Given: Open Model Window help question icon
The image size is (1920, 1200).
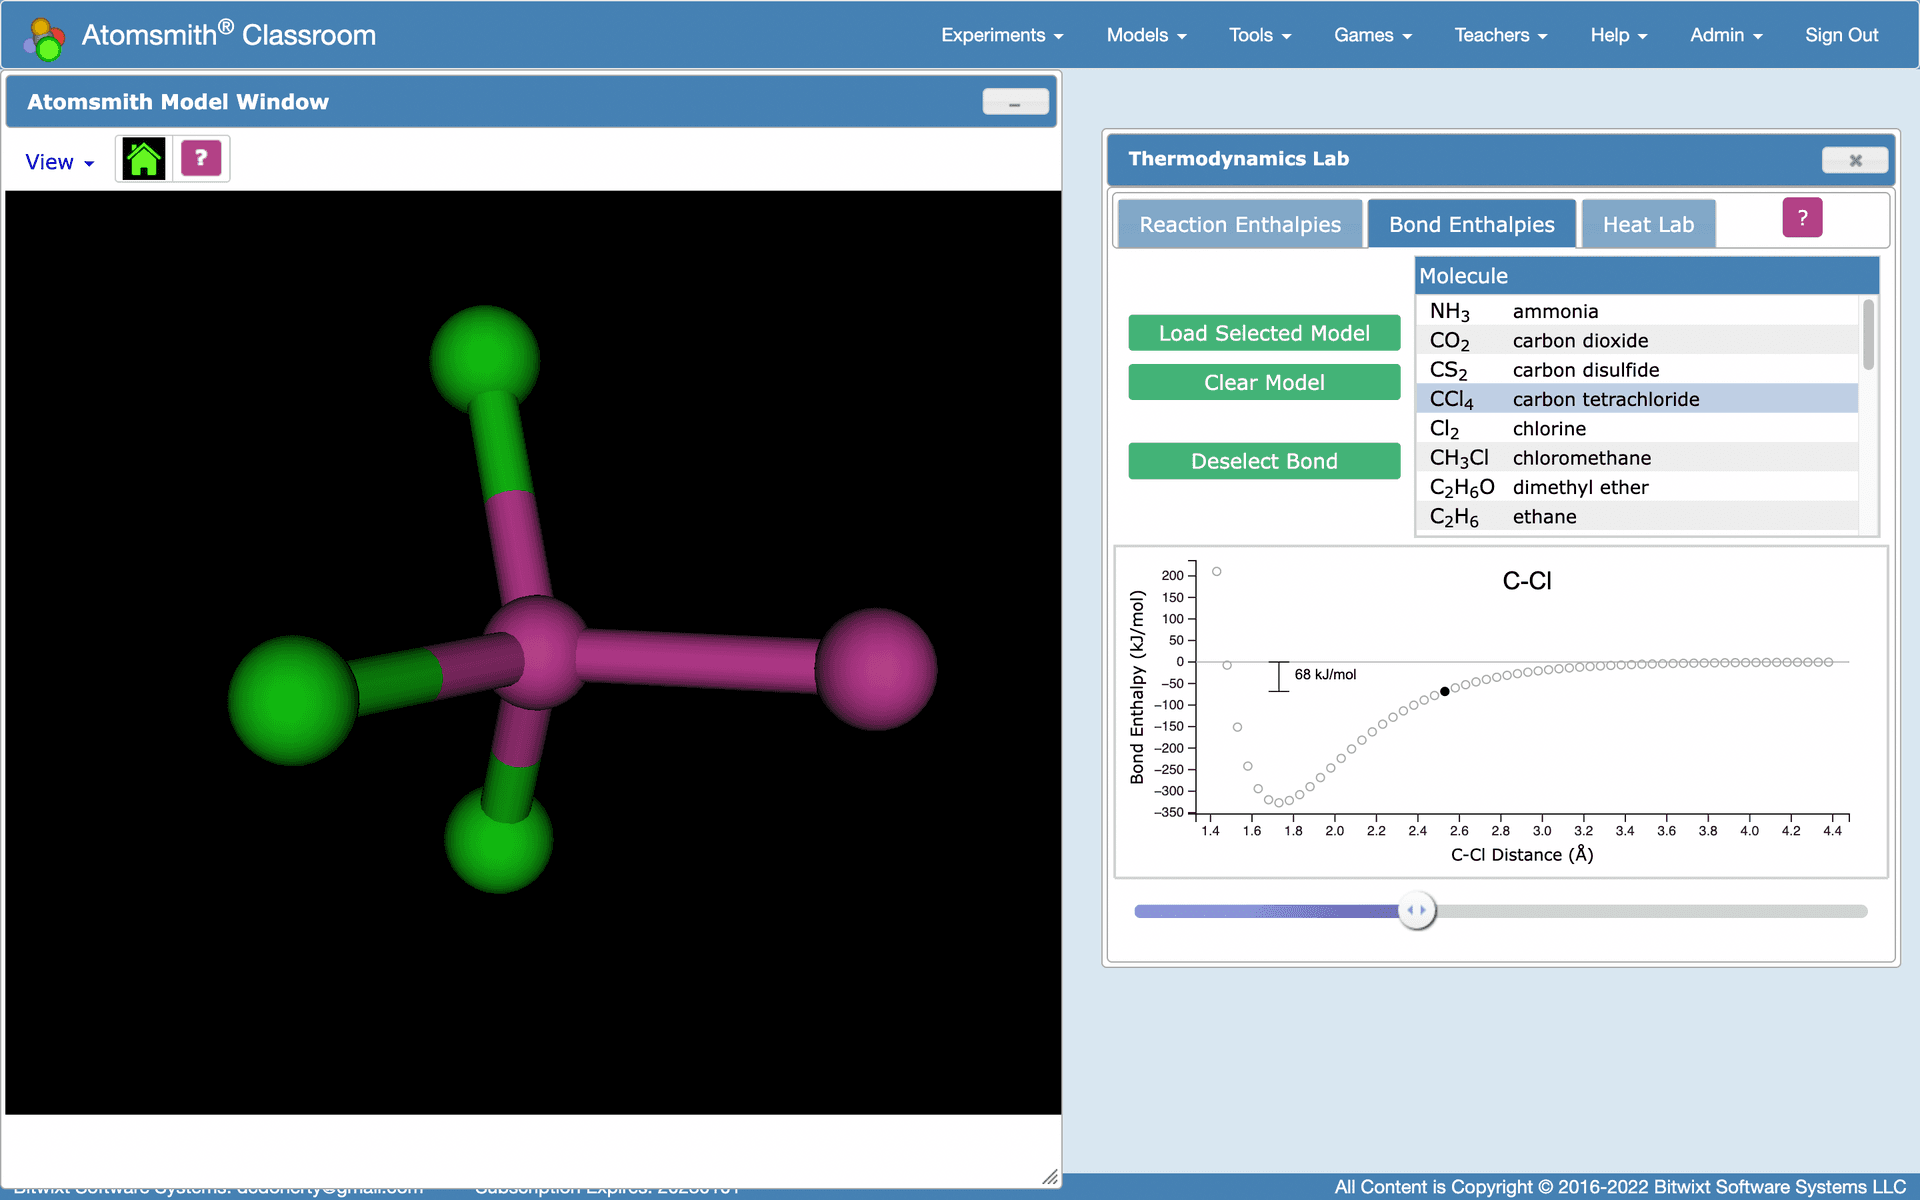Looking at the screenshot, I should tap(201, 158).
